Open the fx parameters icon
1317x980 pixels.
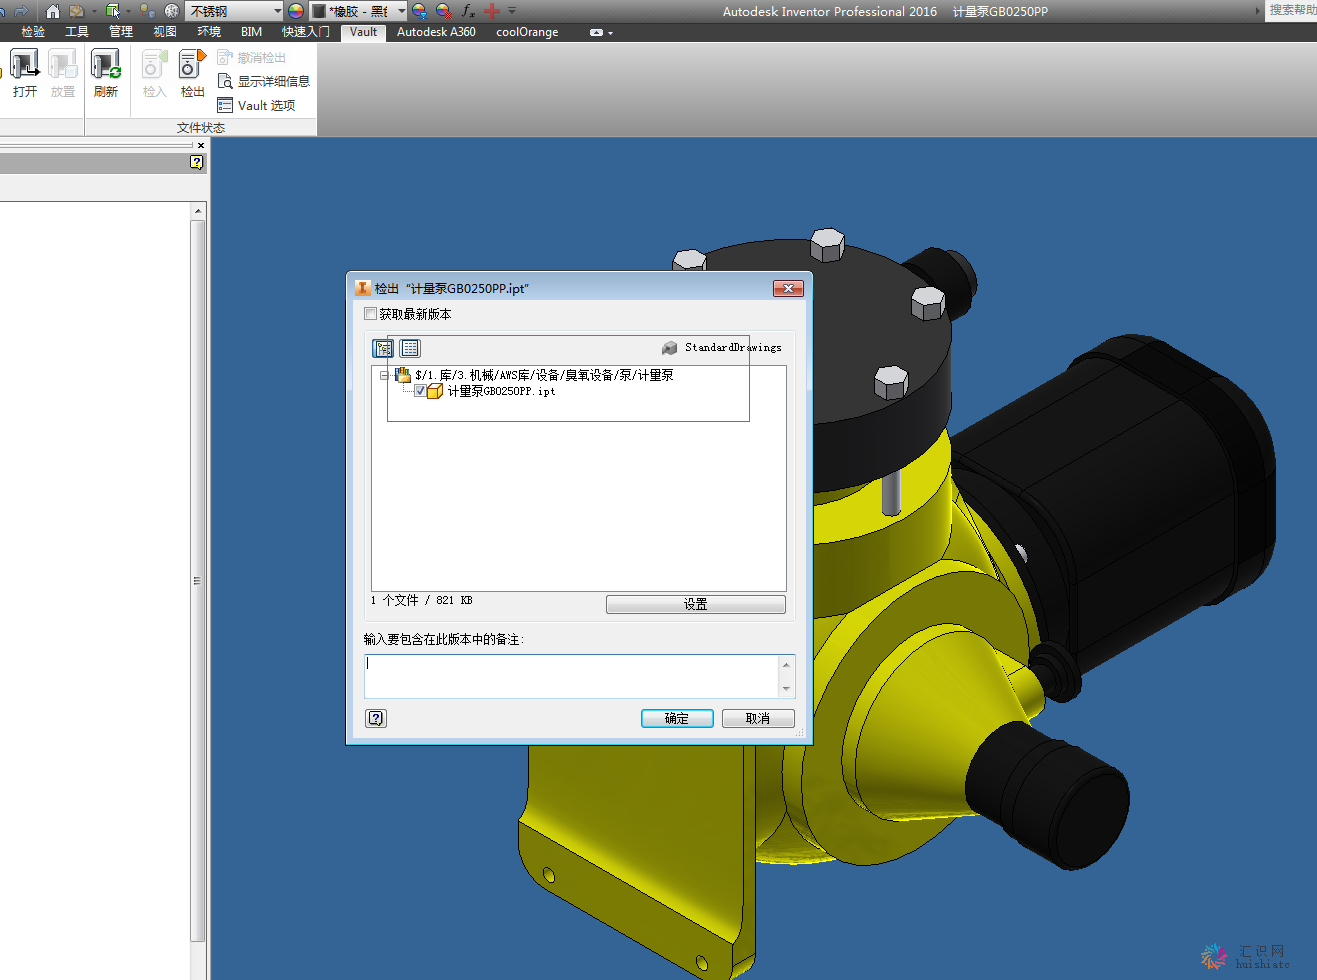coord(468,11)
